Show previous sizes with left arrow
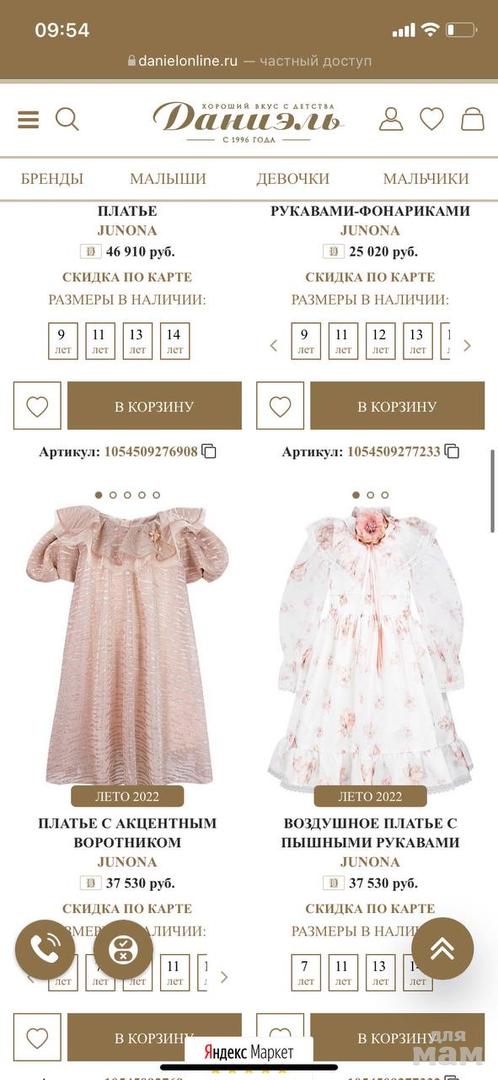 (x=273, y=345)
